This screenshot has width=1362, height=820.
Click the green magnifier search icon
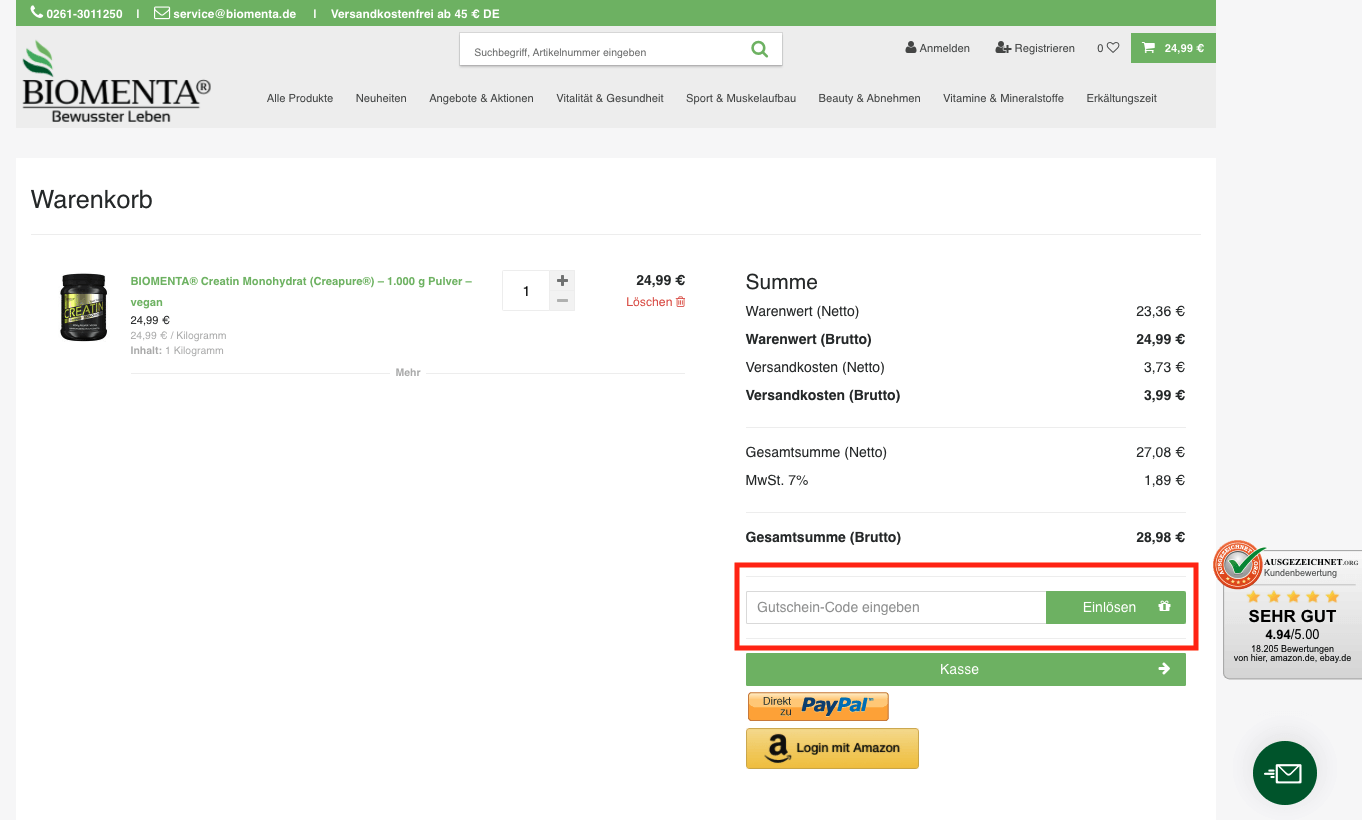(x=760, y=49)
